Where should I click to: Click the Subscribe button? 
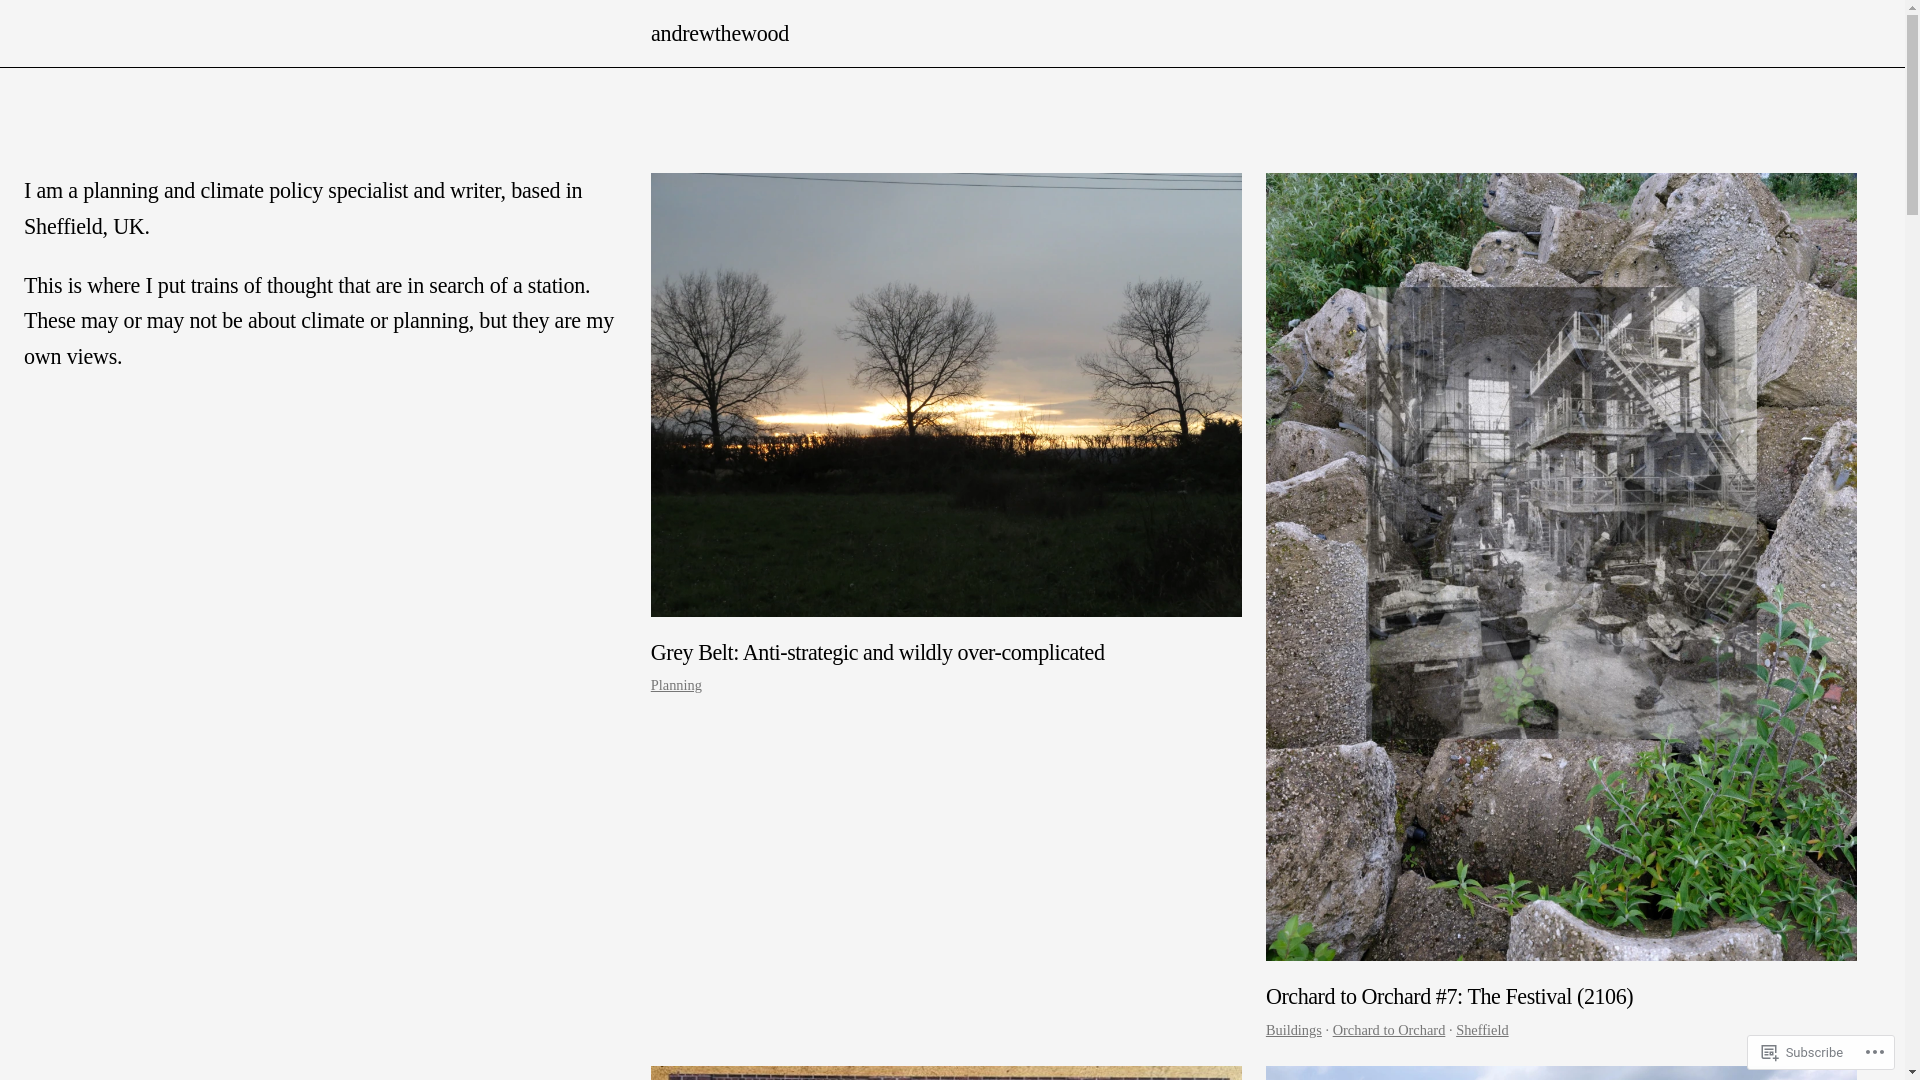tap(1802, 1052)
